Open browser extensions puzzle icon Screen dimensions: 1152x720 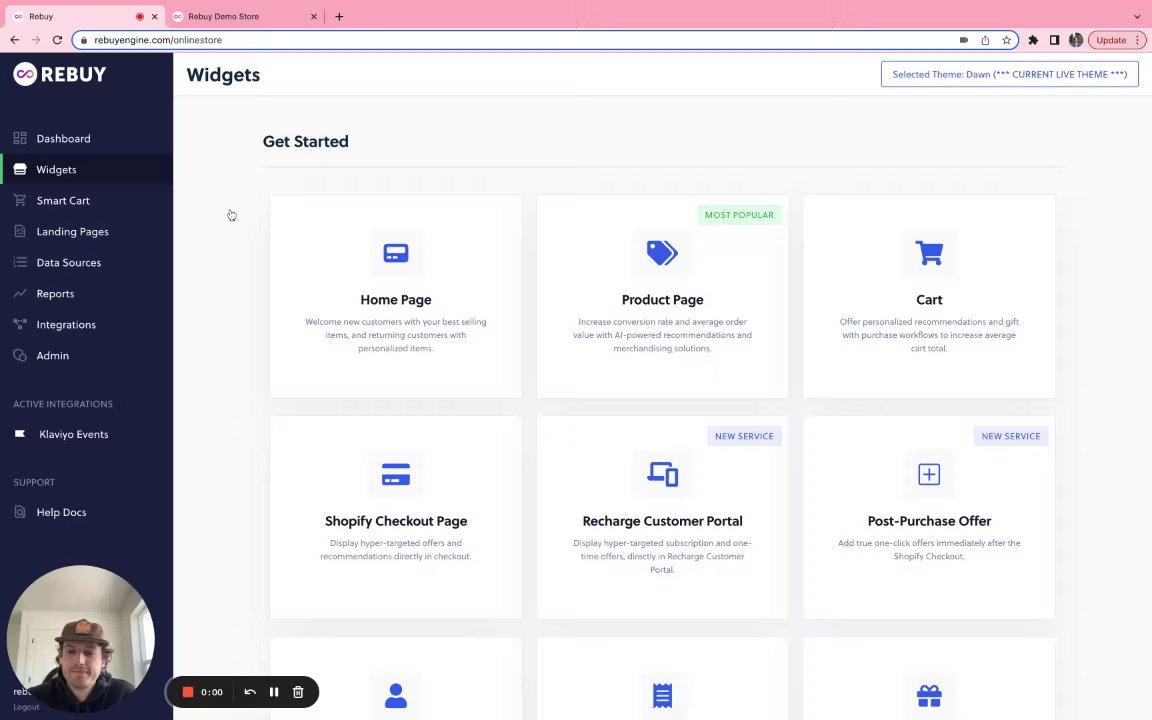pos(1033,40)
